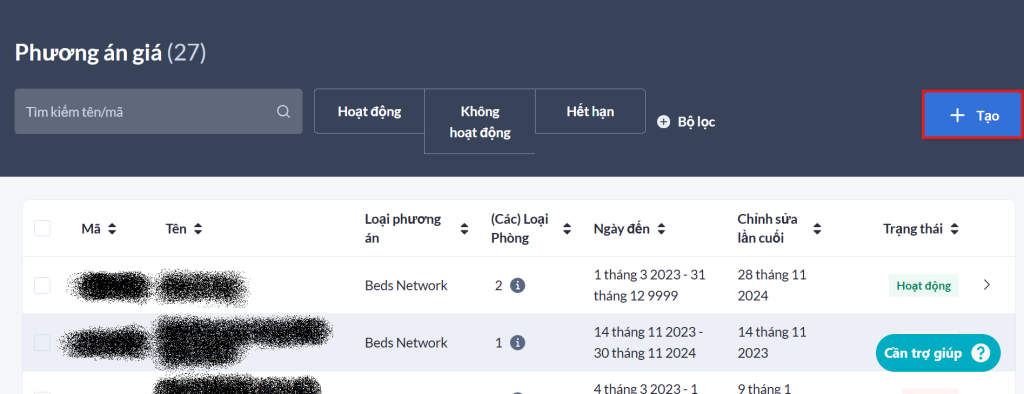Expand the first row using its right chevron

click(x=987, y=285)
